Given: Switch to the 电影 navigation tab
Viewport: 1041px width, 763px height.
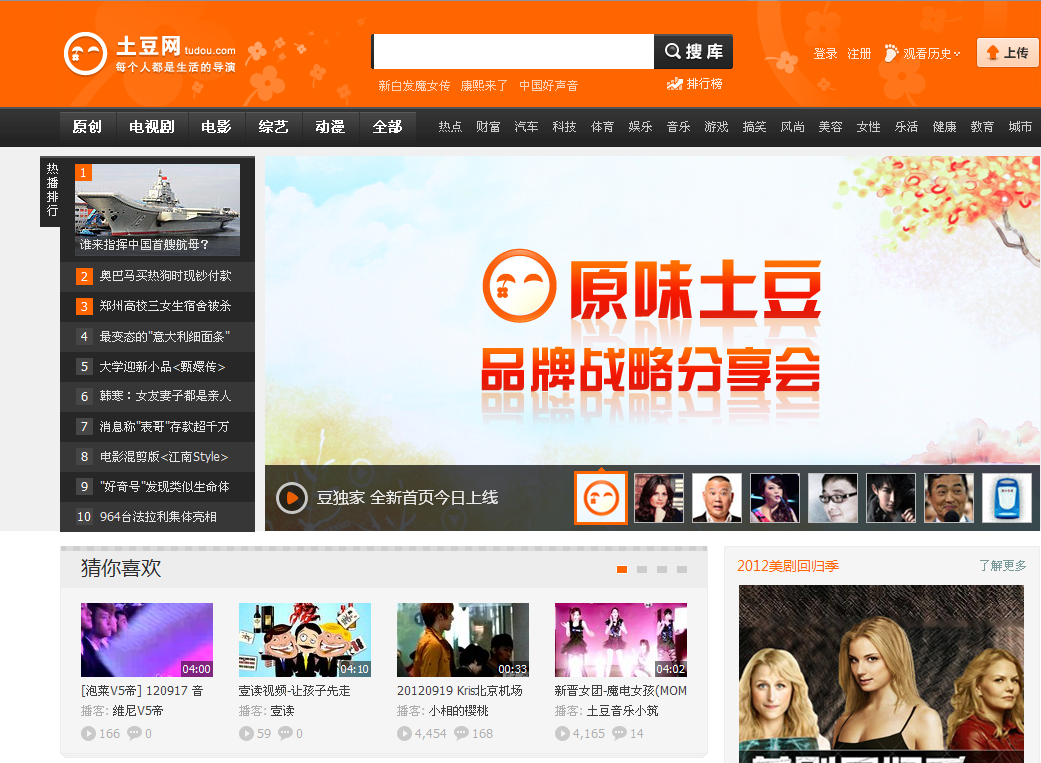Looking at the screenshot, I should pos(216,126).
